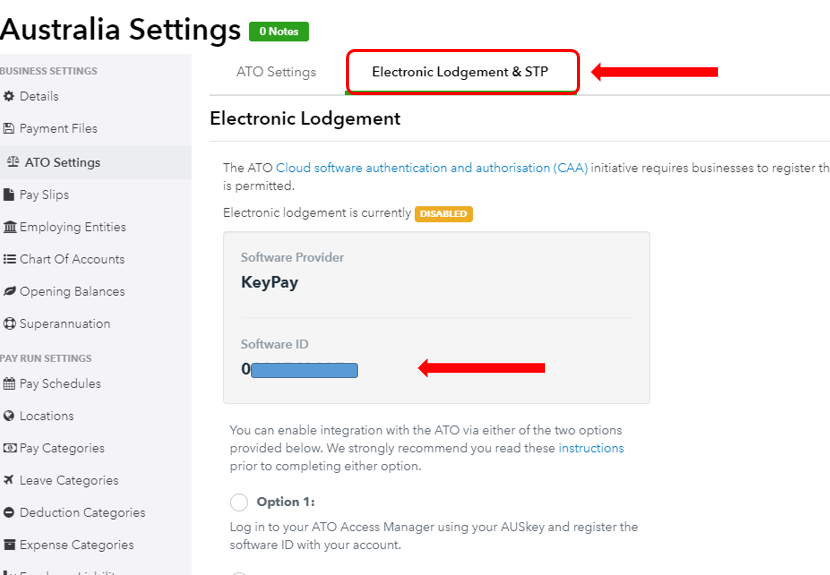Click the Payment Files save icon

(x=10, y=129)
